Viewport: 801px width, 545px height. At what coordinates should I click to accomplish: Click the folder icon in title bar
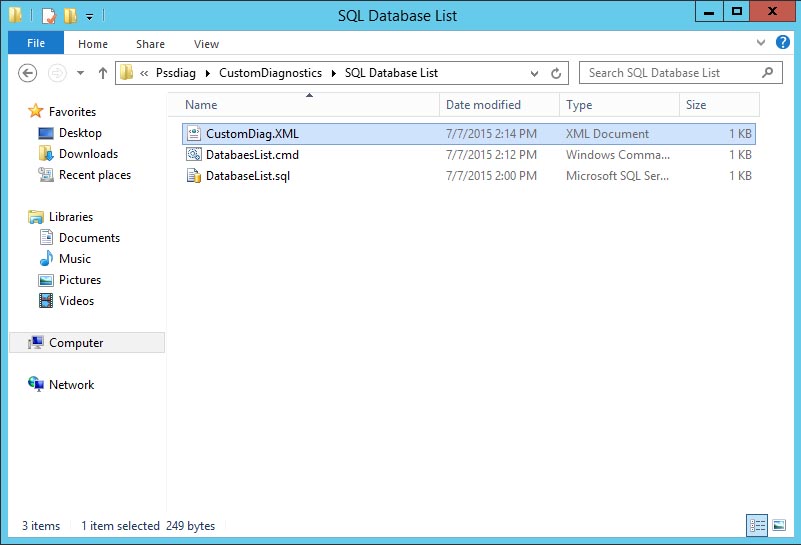(x=15, y=15)
